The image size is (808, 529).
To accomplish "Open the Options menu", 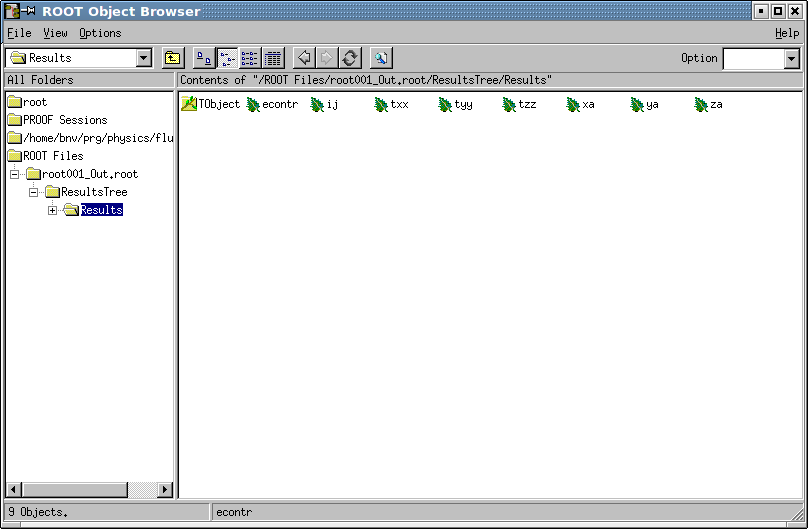I will coord(100,33).
